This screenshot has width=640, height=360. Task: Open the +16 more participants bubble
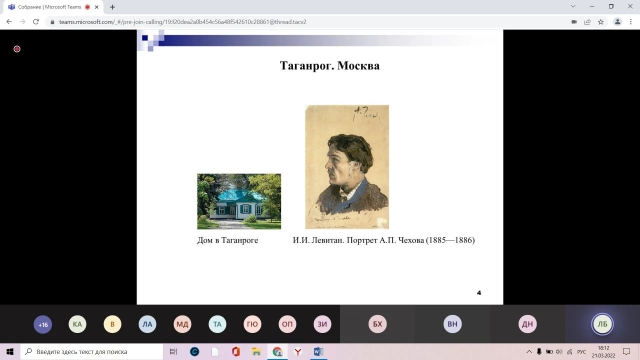43,324
